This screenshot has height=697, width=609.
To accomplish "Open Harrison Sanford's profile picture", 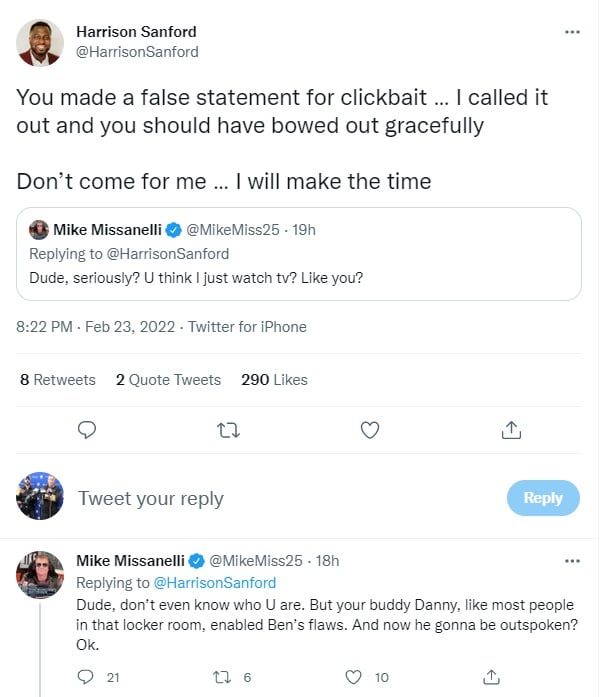I will (41, 42).
